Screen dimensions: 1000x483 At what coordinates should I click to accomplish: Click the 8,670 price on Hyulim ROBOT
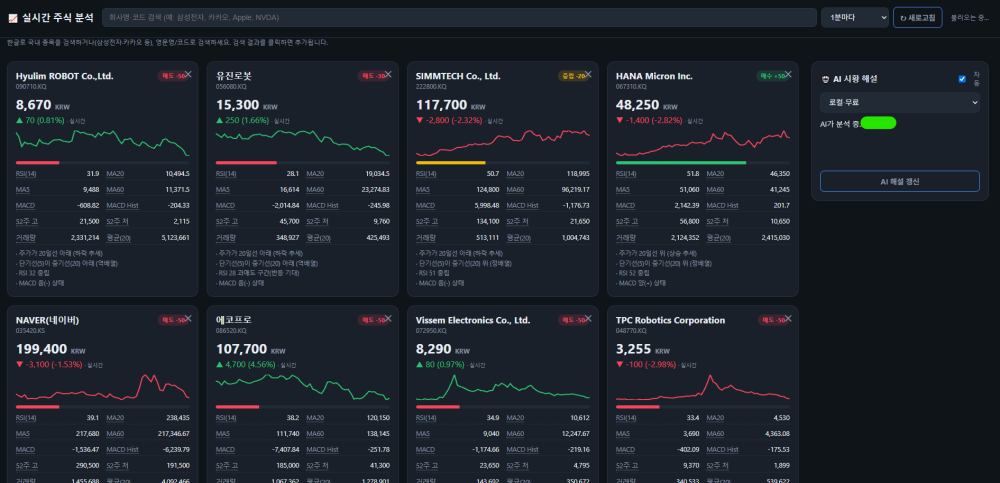[x=34, y=105]
